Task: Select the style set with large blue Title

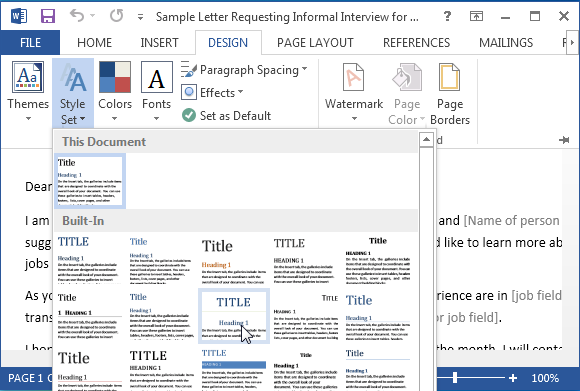Action: point(378,316)
